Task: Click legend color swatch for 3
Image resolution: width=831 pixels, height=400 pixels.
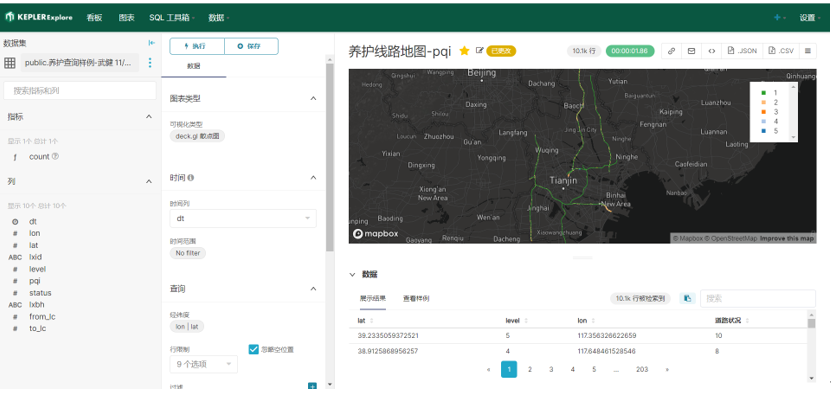Action: coord(763,112)
